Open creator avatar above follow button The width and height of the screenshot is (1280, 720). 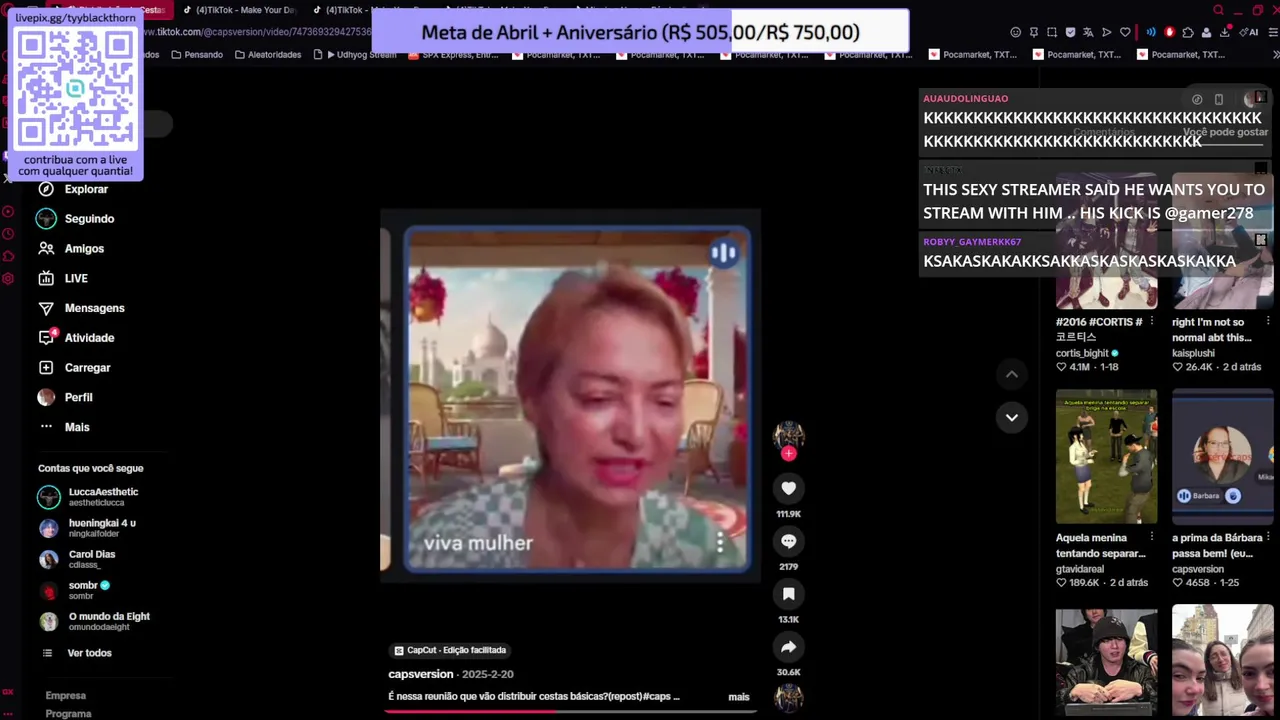[788, 434]
